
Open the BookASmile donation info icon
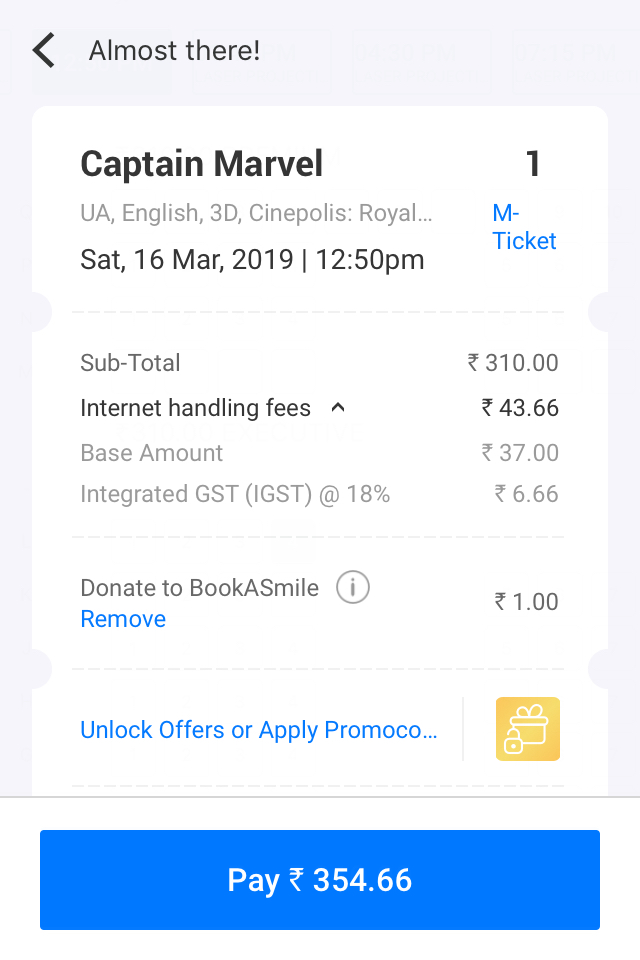coord(353,587)
